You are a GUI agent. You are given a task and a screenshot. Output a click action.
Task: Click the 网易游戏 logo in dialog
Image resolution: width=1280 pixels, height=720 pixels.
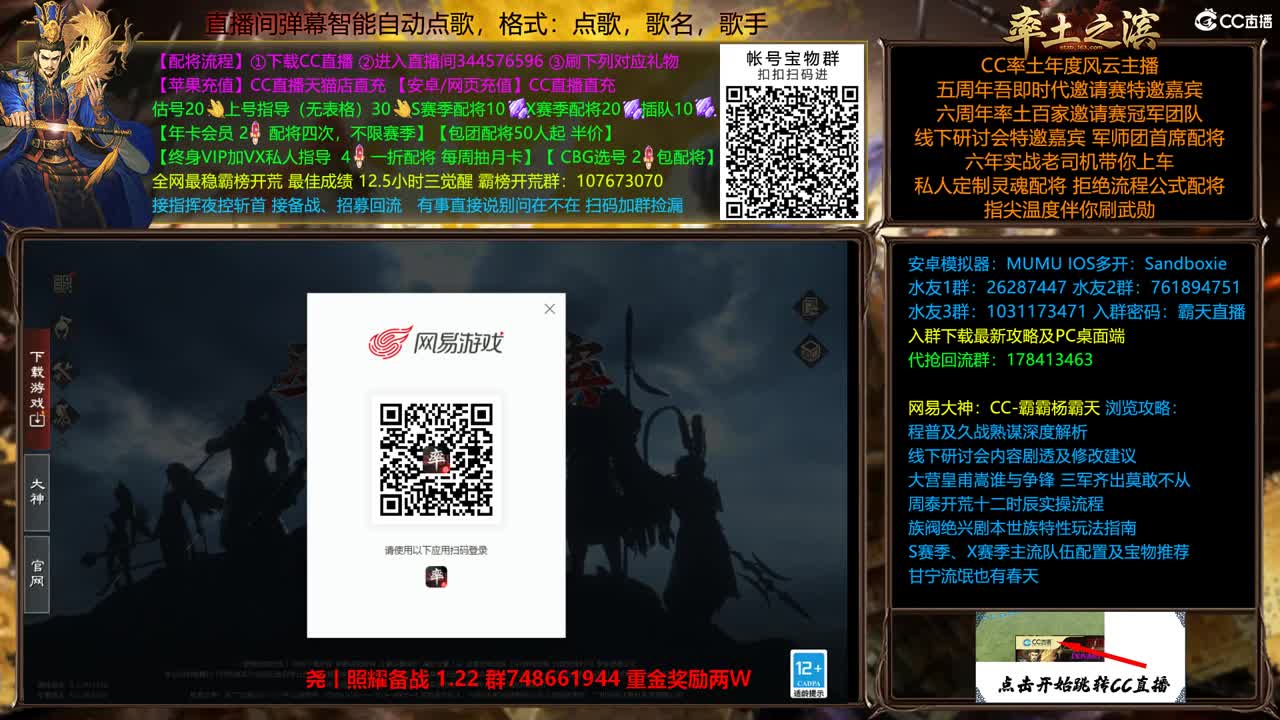point(436,343)
